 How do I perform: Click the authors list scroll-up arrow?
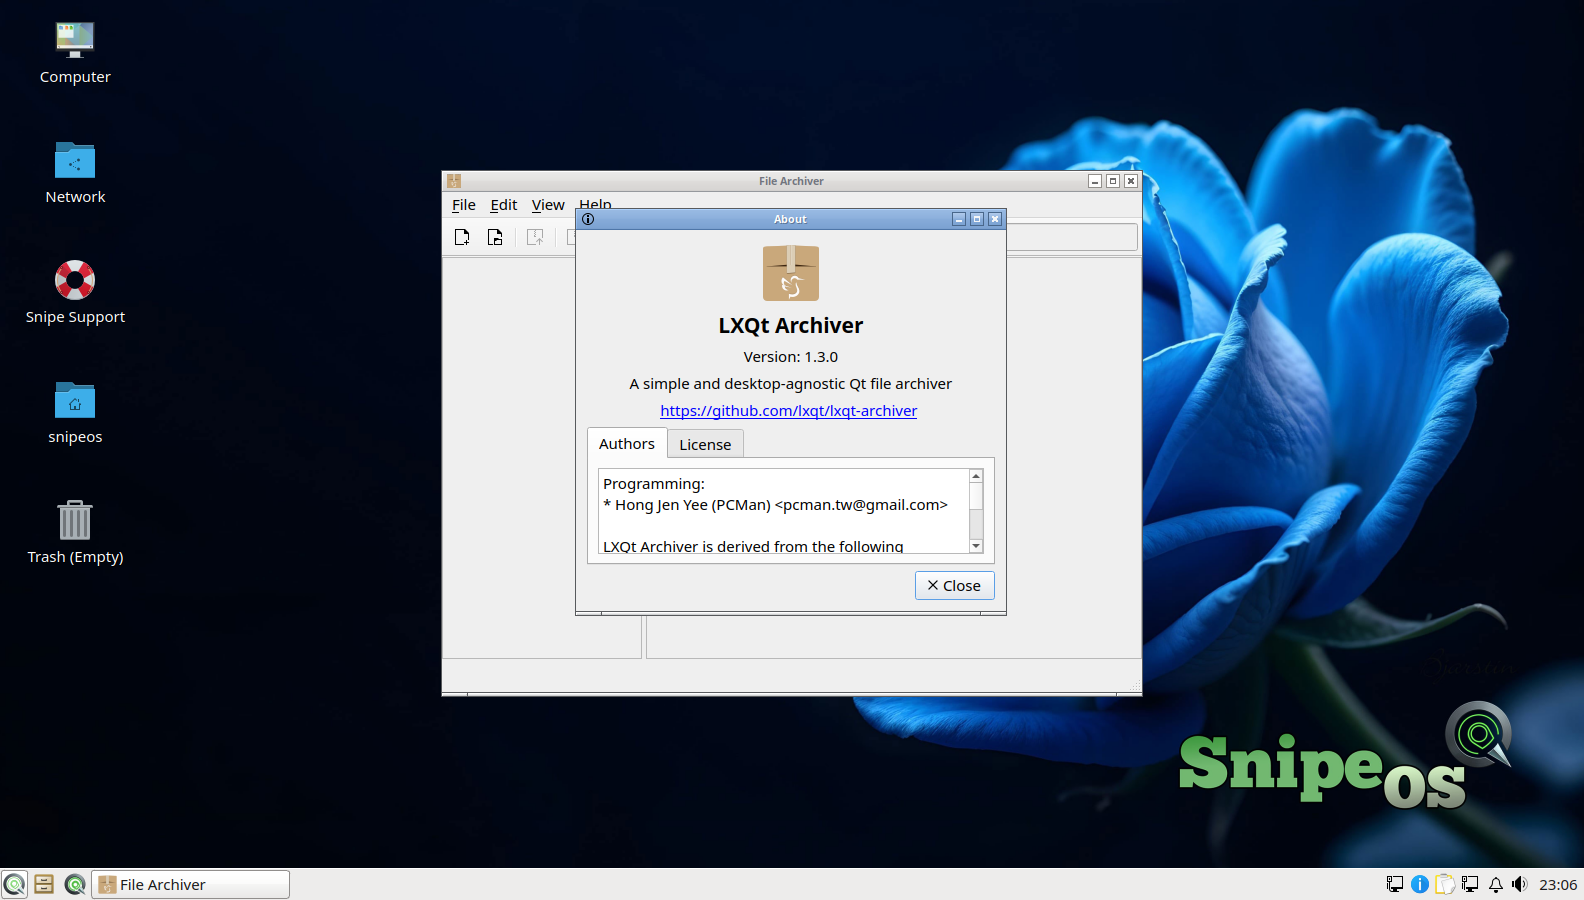click(x=976, y=476)
